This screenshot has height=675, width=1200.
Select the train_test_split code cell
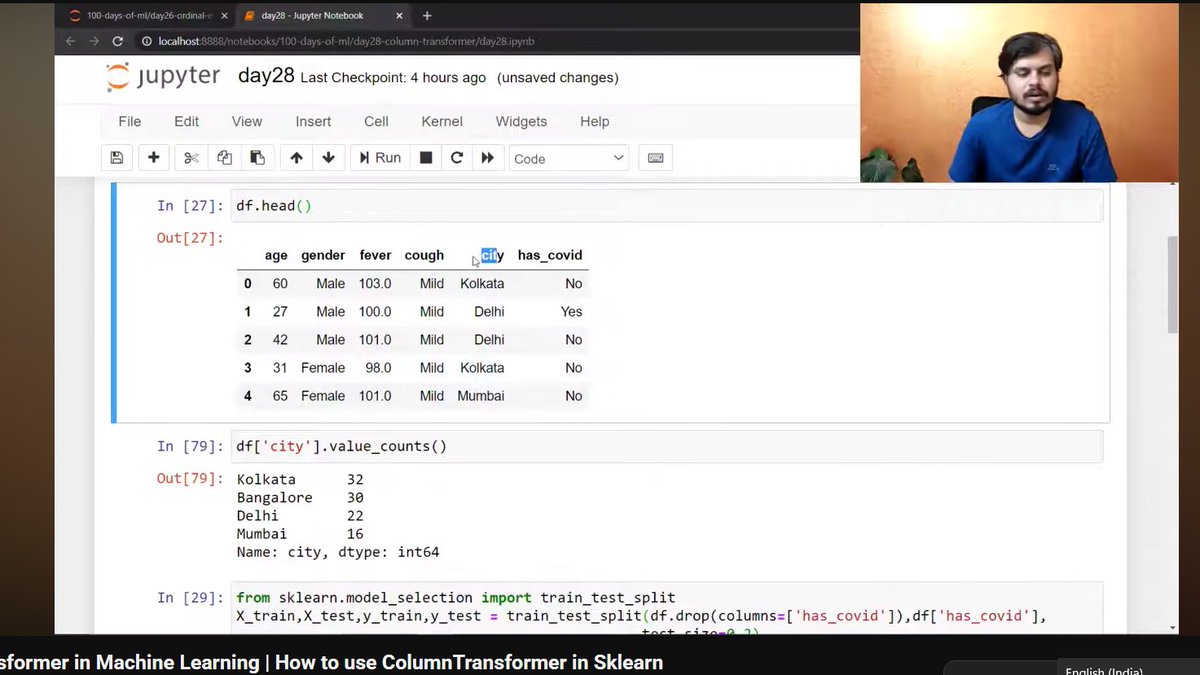click(667, 607)
